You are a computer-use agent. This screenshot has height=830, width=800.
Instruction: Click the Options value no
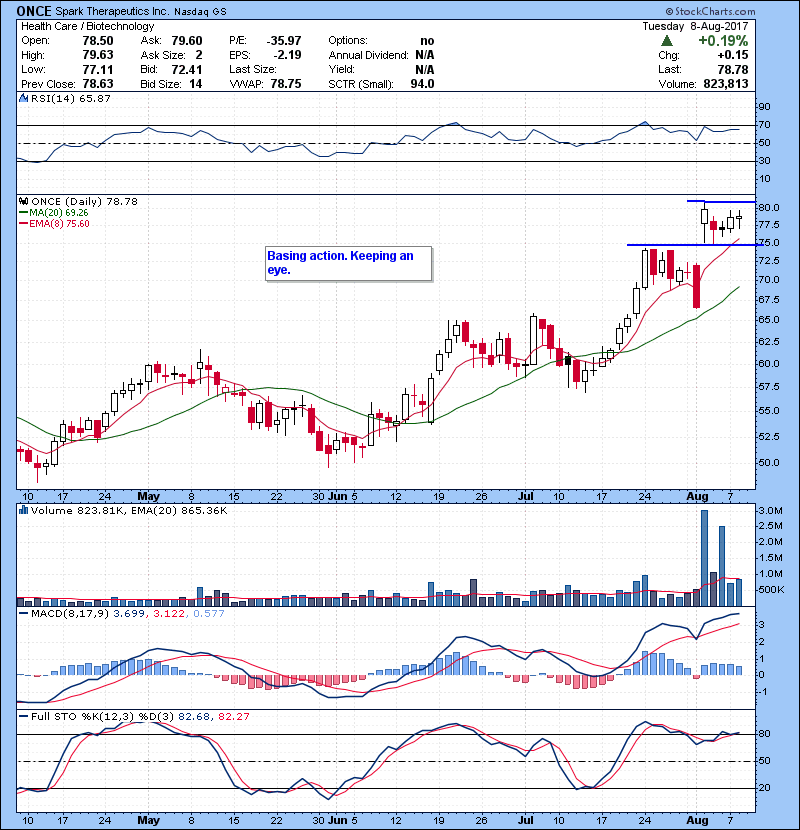[427, 41]
